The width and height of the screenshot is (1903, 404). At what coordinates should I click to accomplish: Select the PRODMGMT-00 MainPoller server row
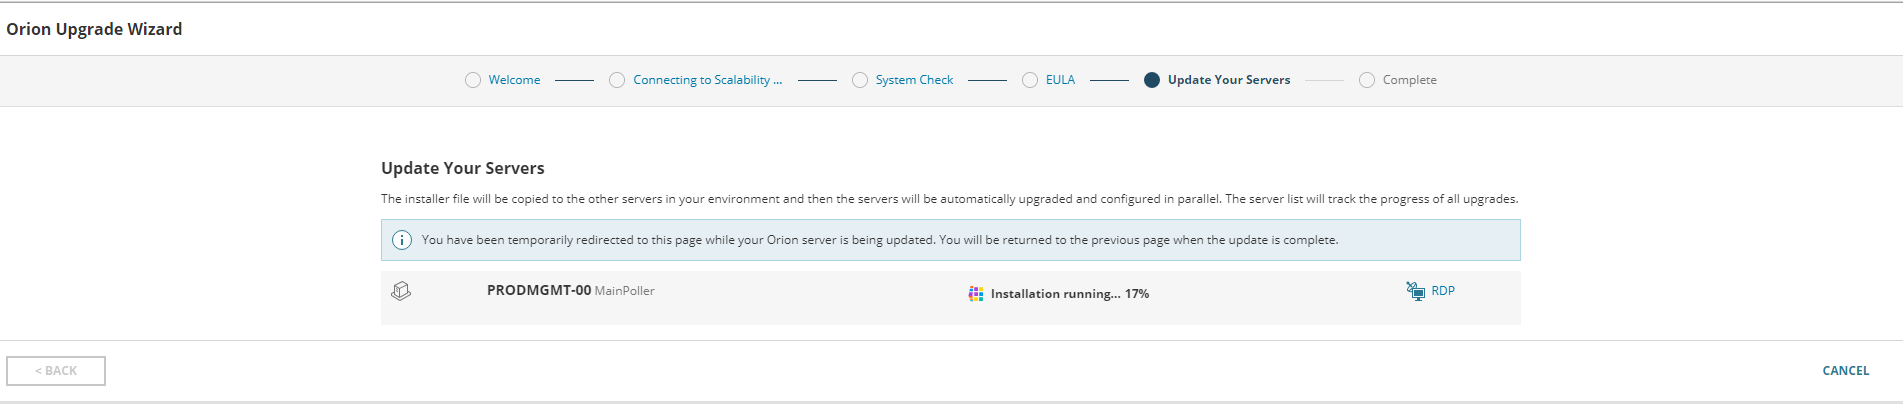[x=951, y=297]
